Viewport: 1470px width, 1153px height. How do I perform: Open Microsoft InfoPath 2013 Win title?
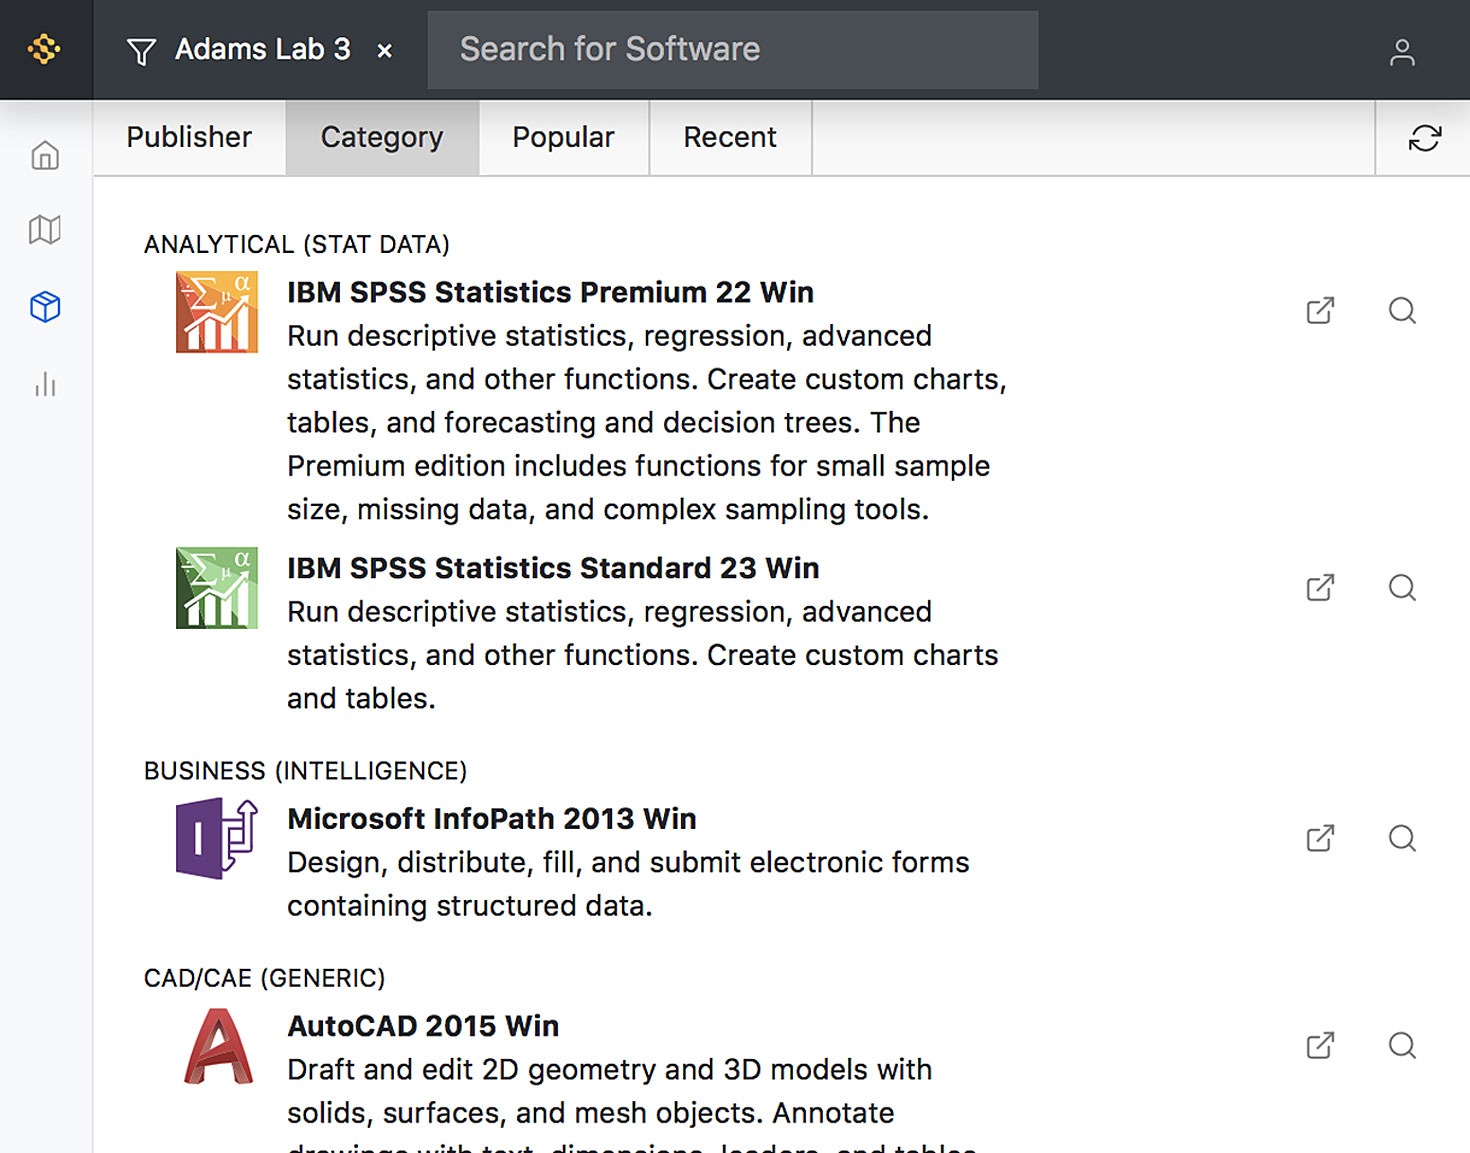click(x=492, y=819)
